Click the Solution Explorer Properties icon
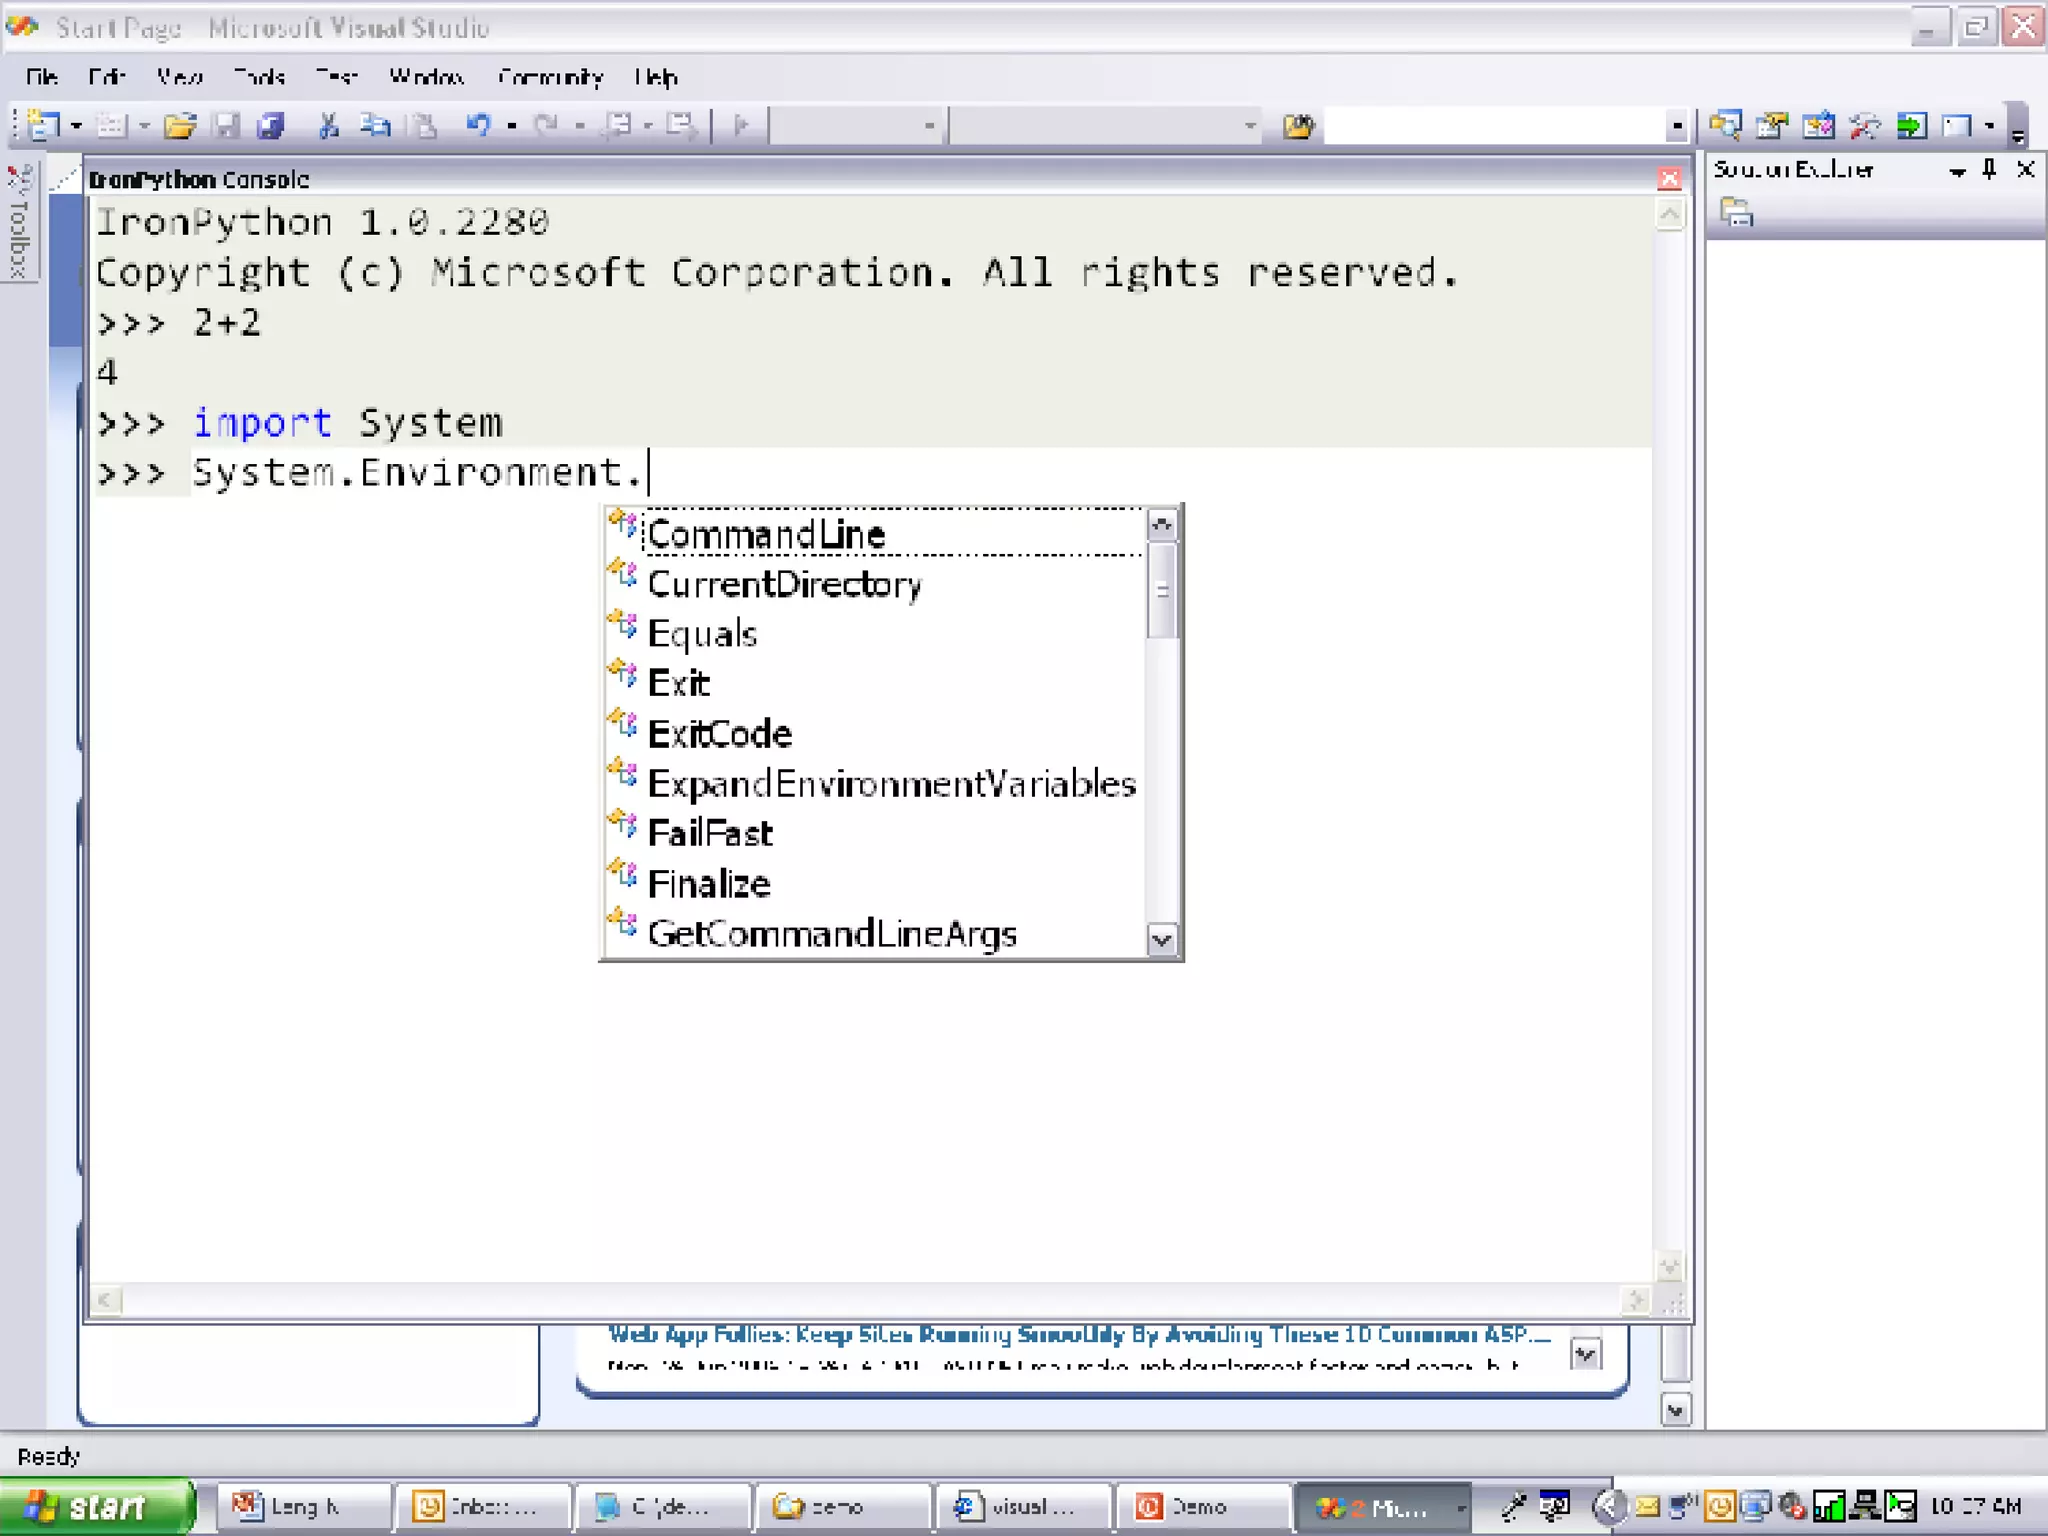The width and height of the screenshot is (2048, 1536). click(x=1737, y=212)
